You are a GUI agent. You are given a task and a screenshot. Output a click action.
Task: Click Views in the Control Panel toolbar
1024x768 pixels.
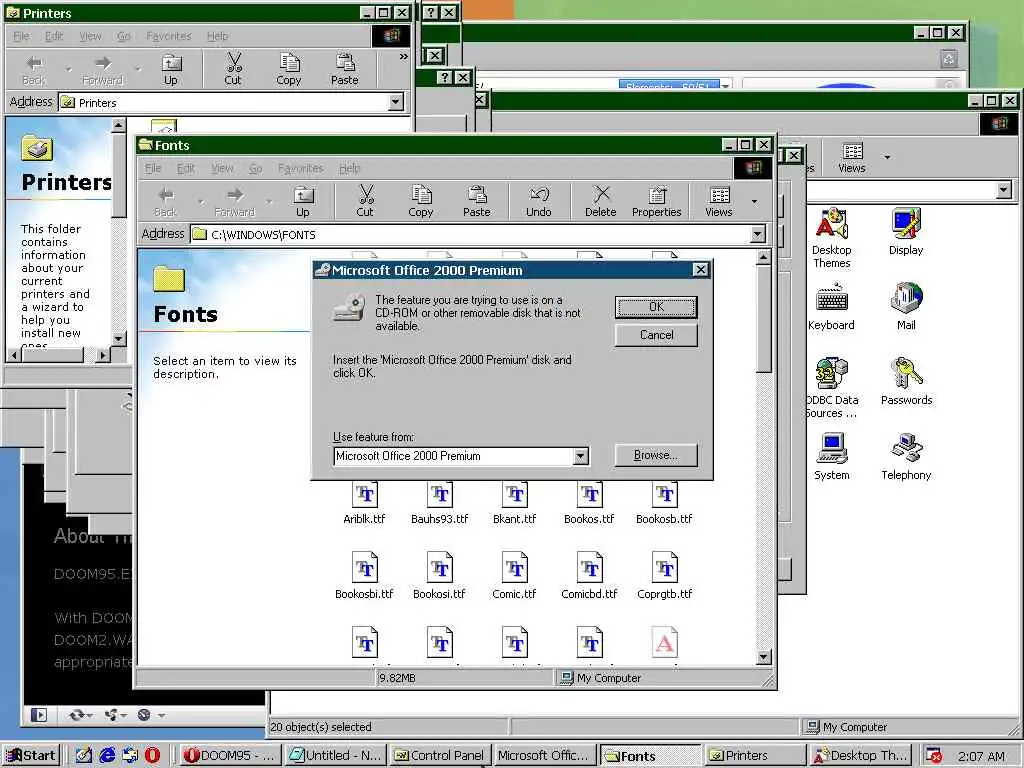(852, 157)
